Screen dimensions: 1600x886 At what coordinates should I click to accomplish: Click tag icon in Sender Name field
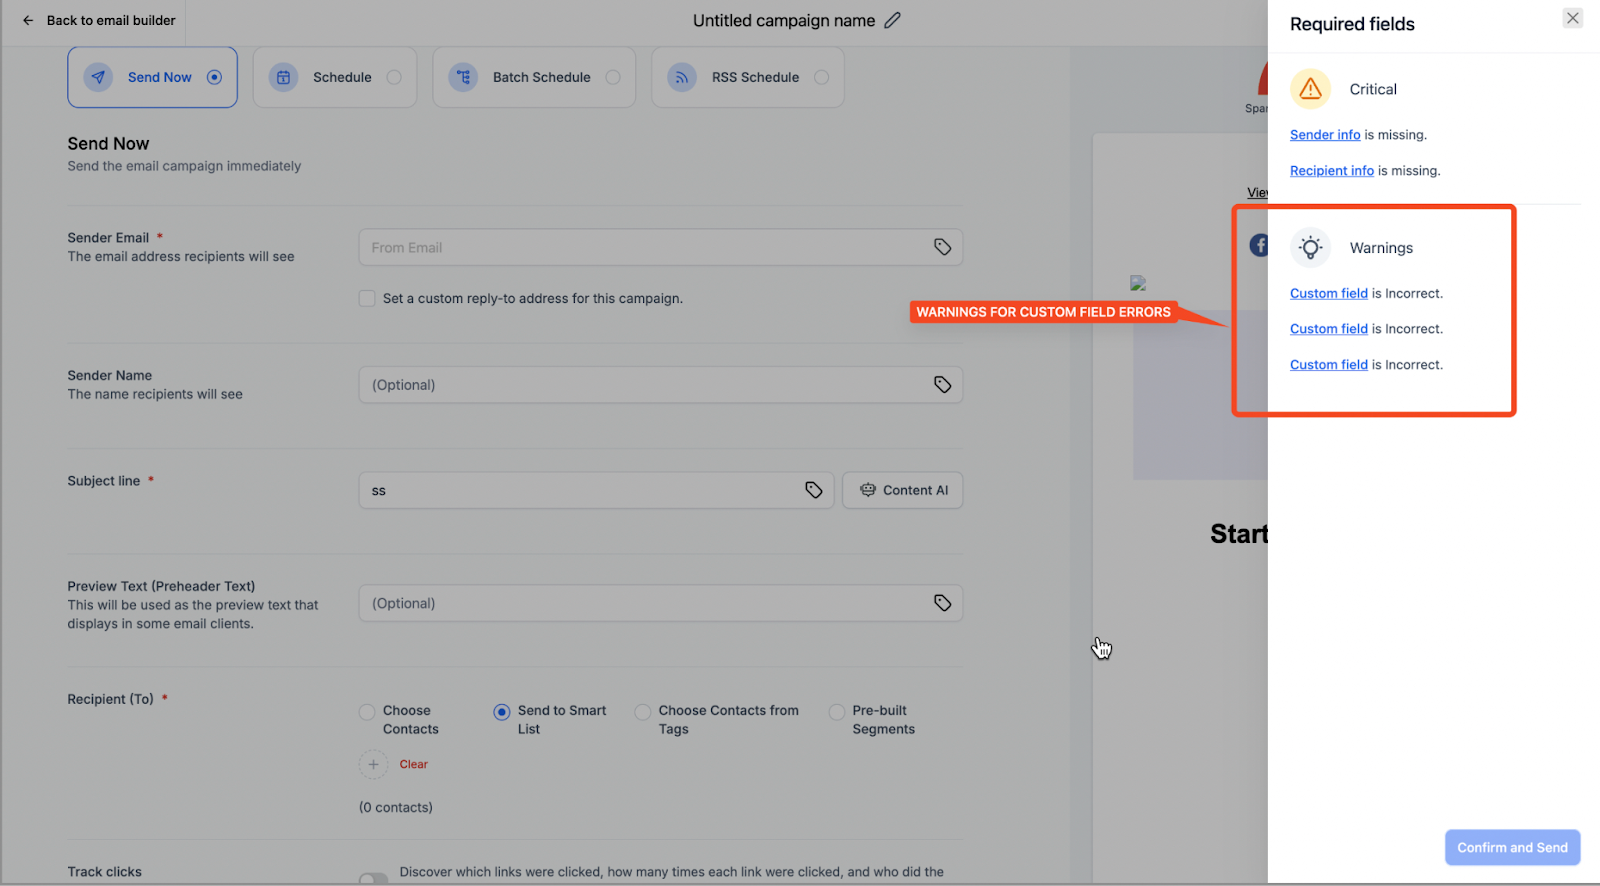[942, 385]
